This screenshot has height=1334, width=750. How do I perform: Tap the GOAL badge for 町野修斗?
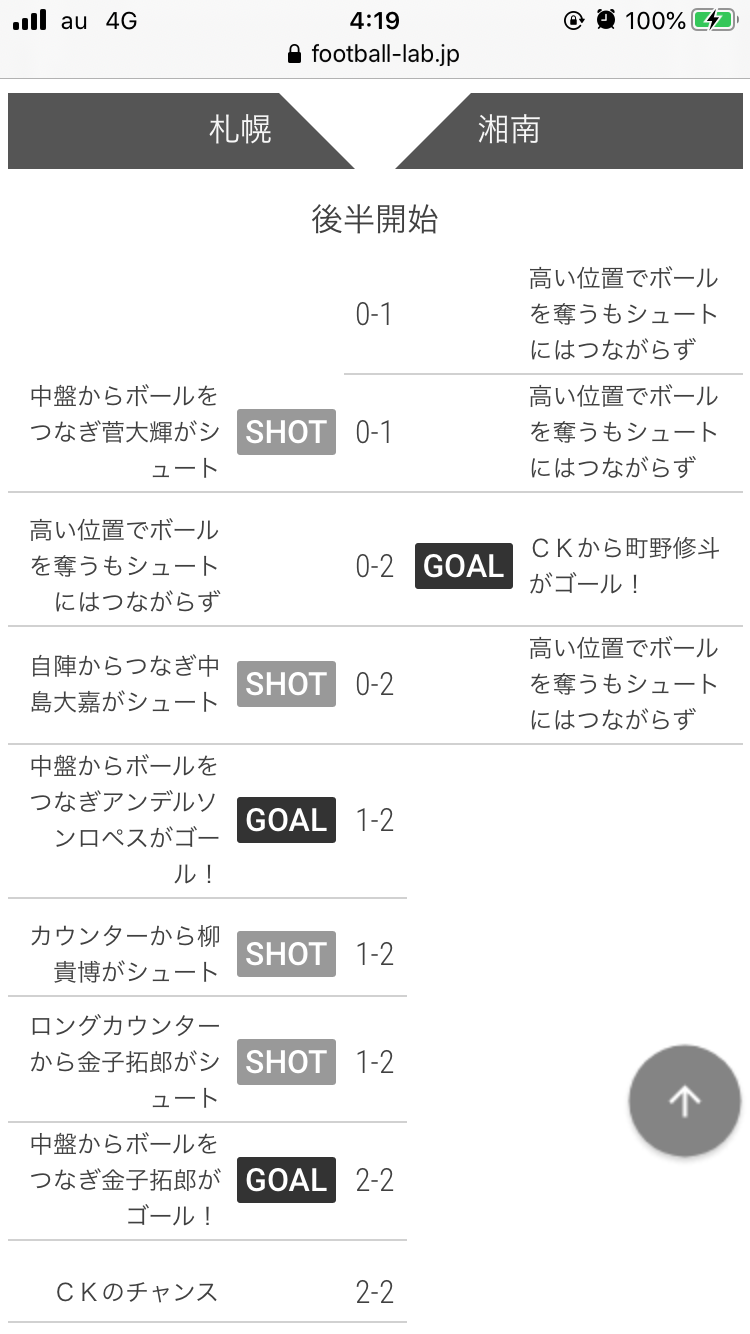click(464, 566)
